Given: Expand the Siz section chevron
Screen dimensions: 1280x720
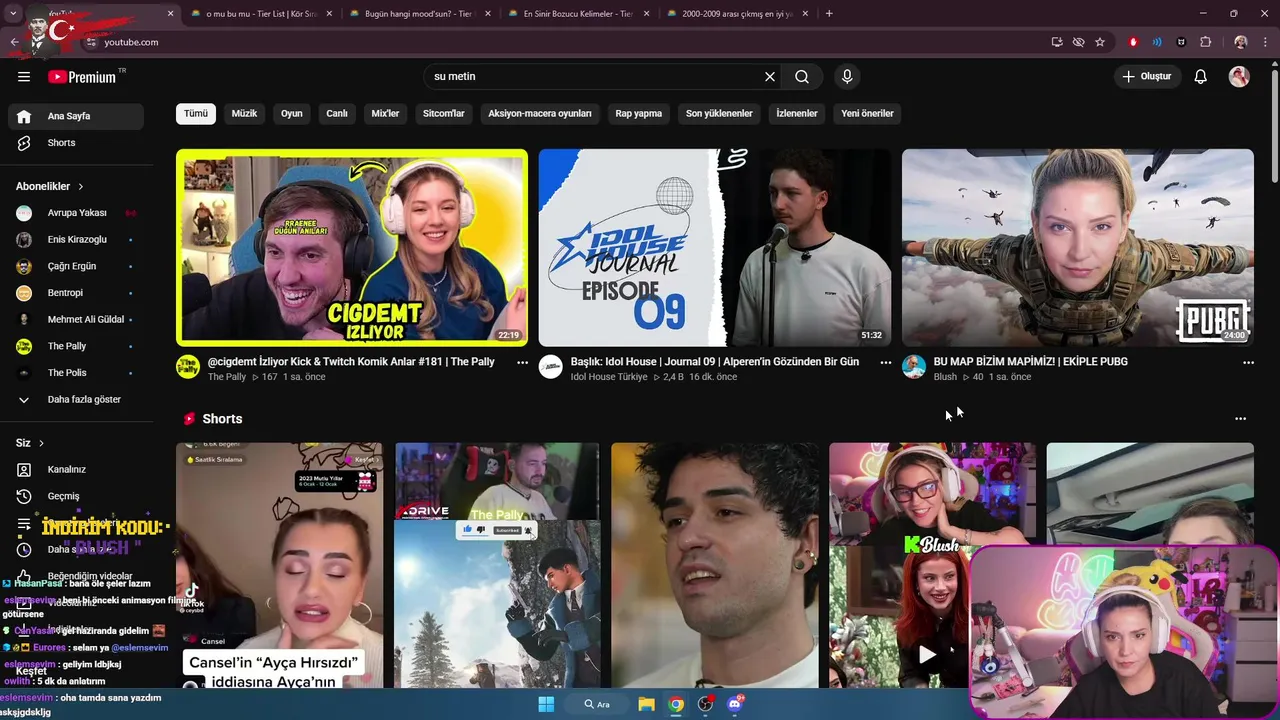Looking at the screenshot, I should coord(41,443).
